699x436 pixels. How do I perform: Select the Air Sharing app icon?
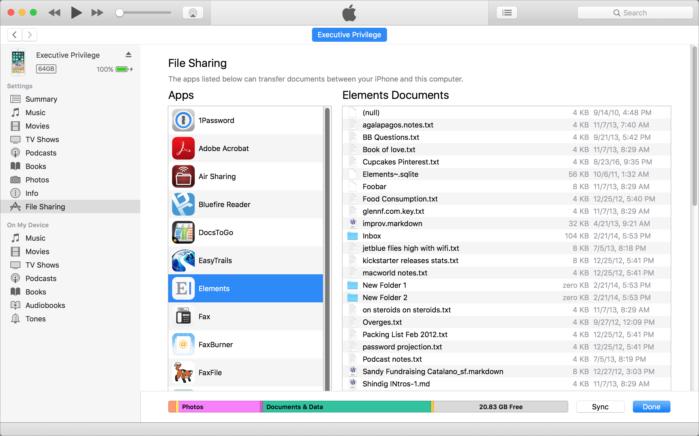pos(183,177)
